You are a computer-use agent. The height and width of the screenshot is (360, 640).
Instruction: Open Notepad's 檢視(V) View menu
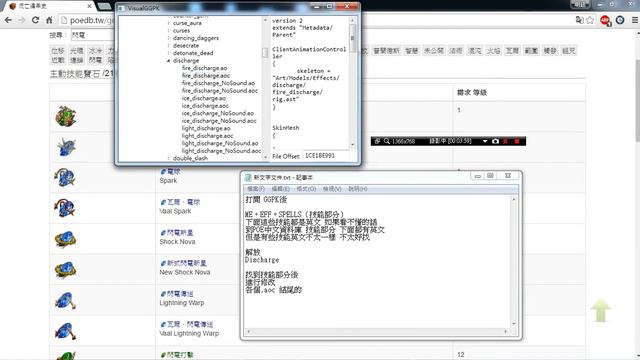332,189
